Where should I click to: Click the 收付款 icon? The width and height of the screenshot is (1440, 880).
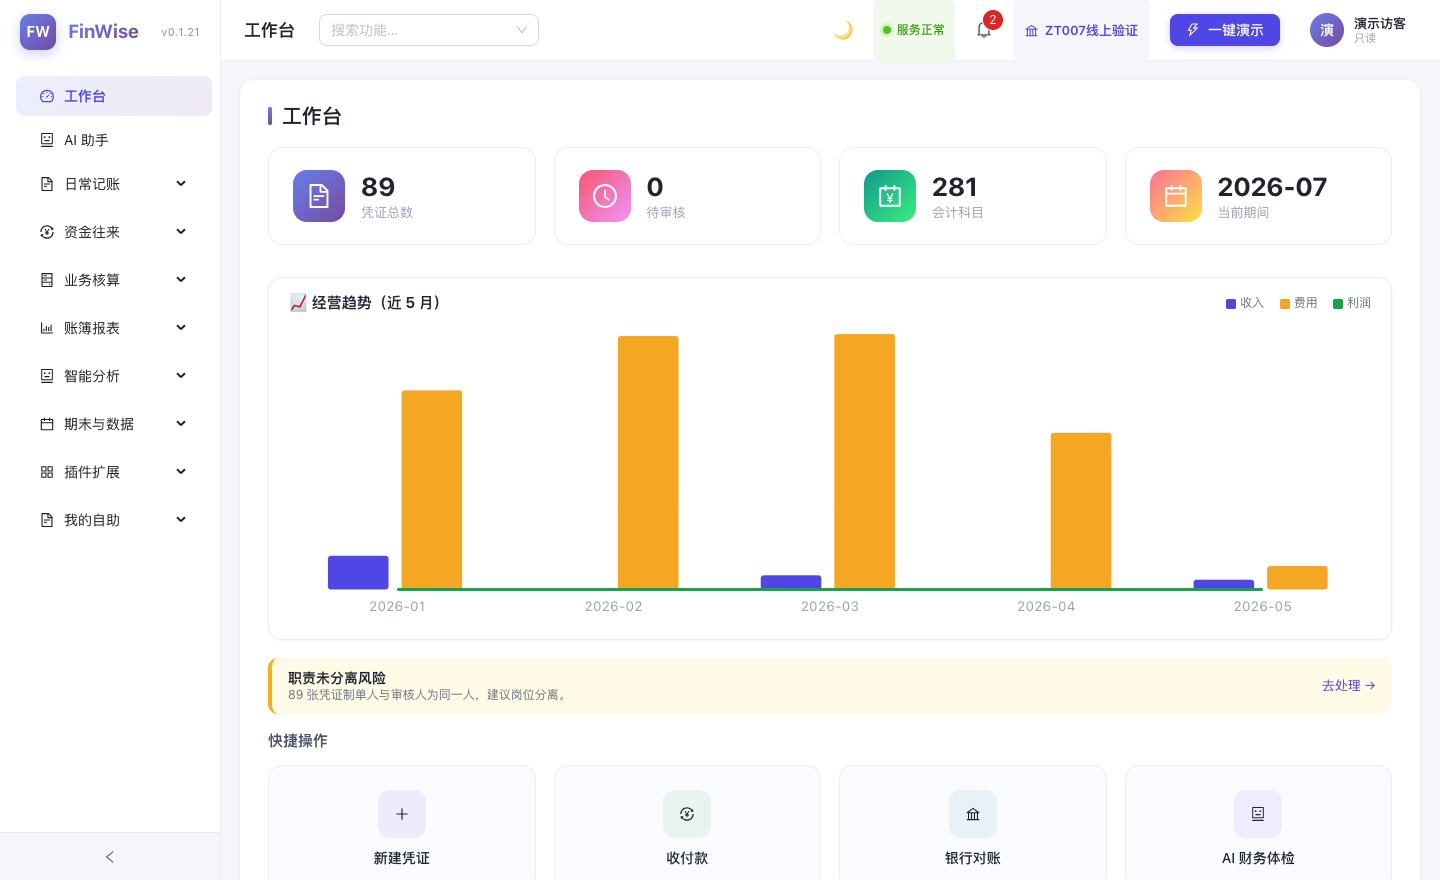(687, 814)
